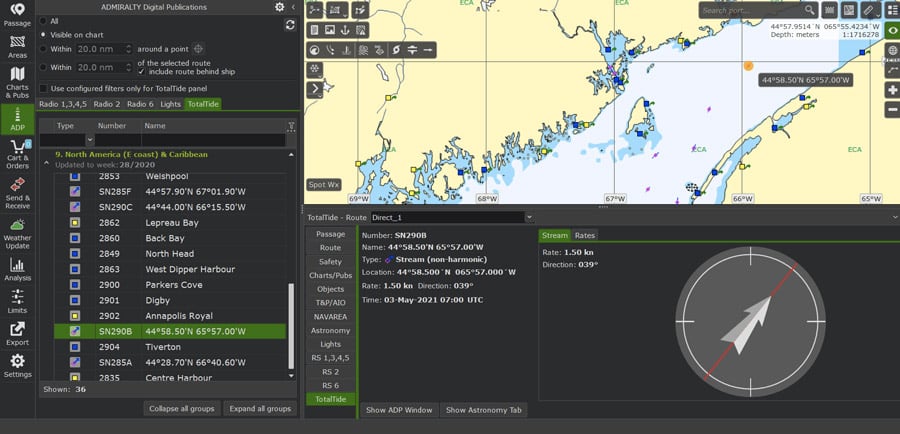Enable configured filters only for TotalTide panel
900x434 pixels.
(x=43, y=88)
